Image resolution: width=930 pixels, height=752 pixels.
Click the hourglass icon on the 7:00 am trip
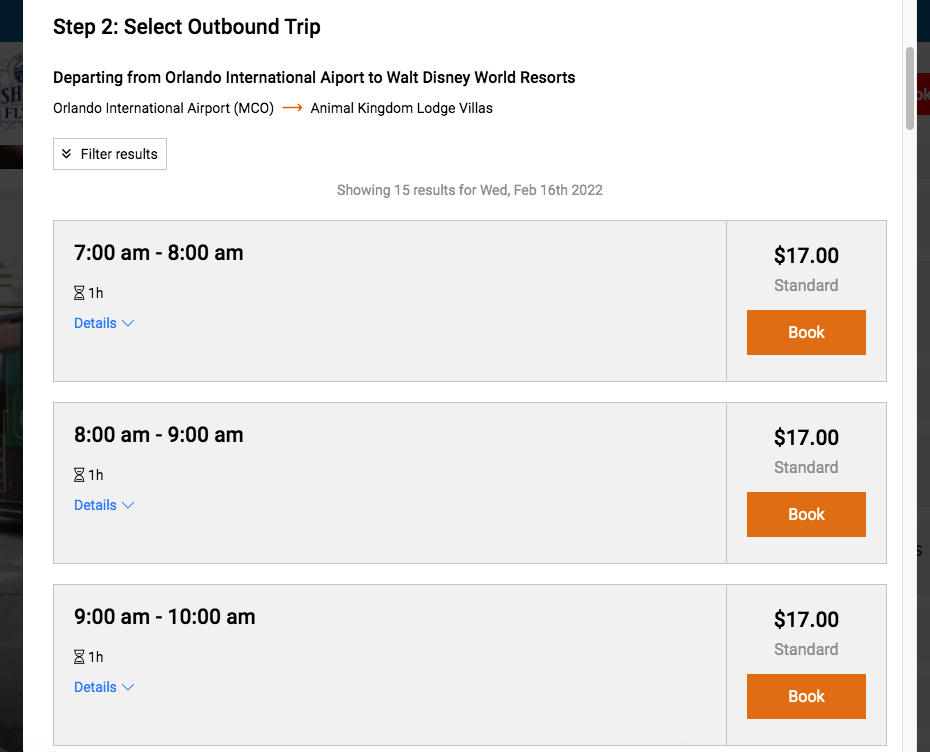(x=80, y=293)
